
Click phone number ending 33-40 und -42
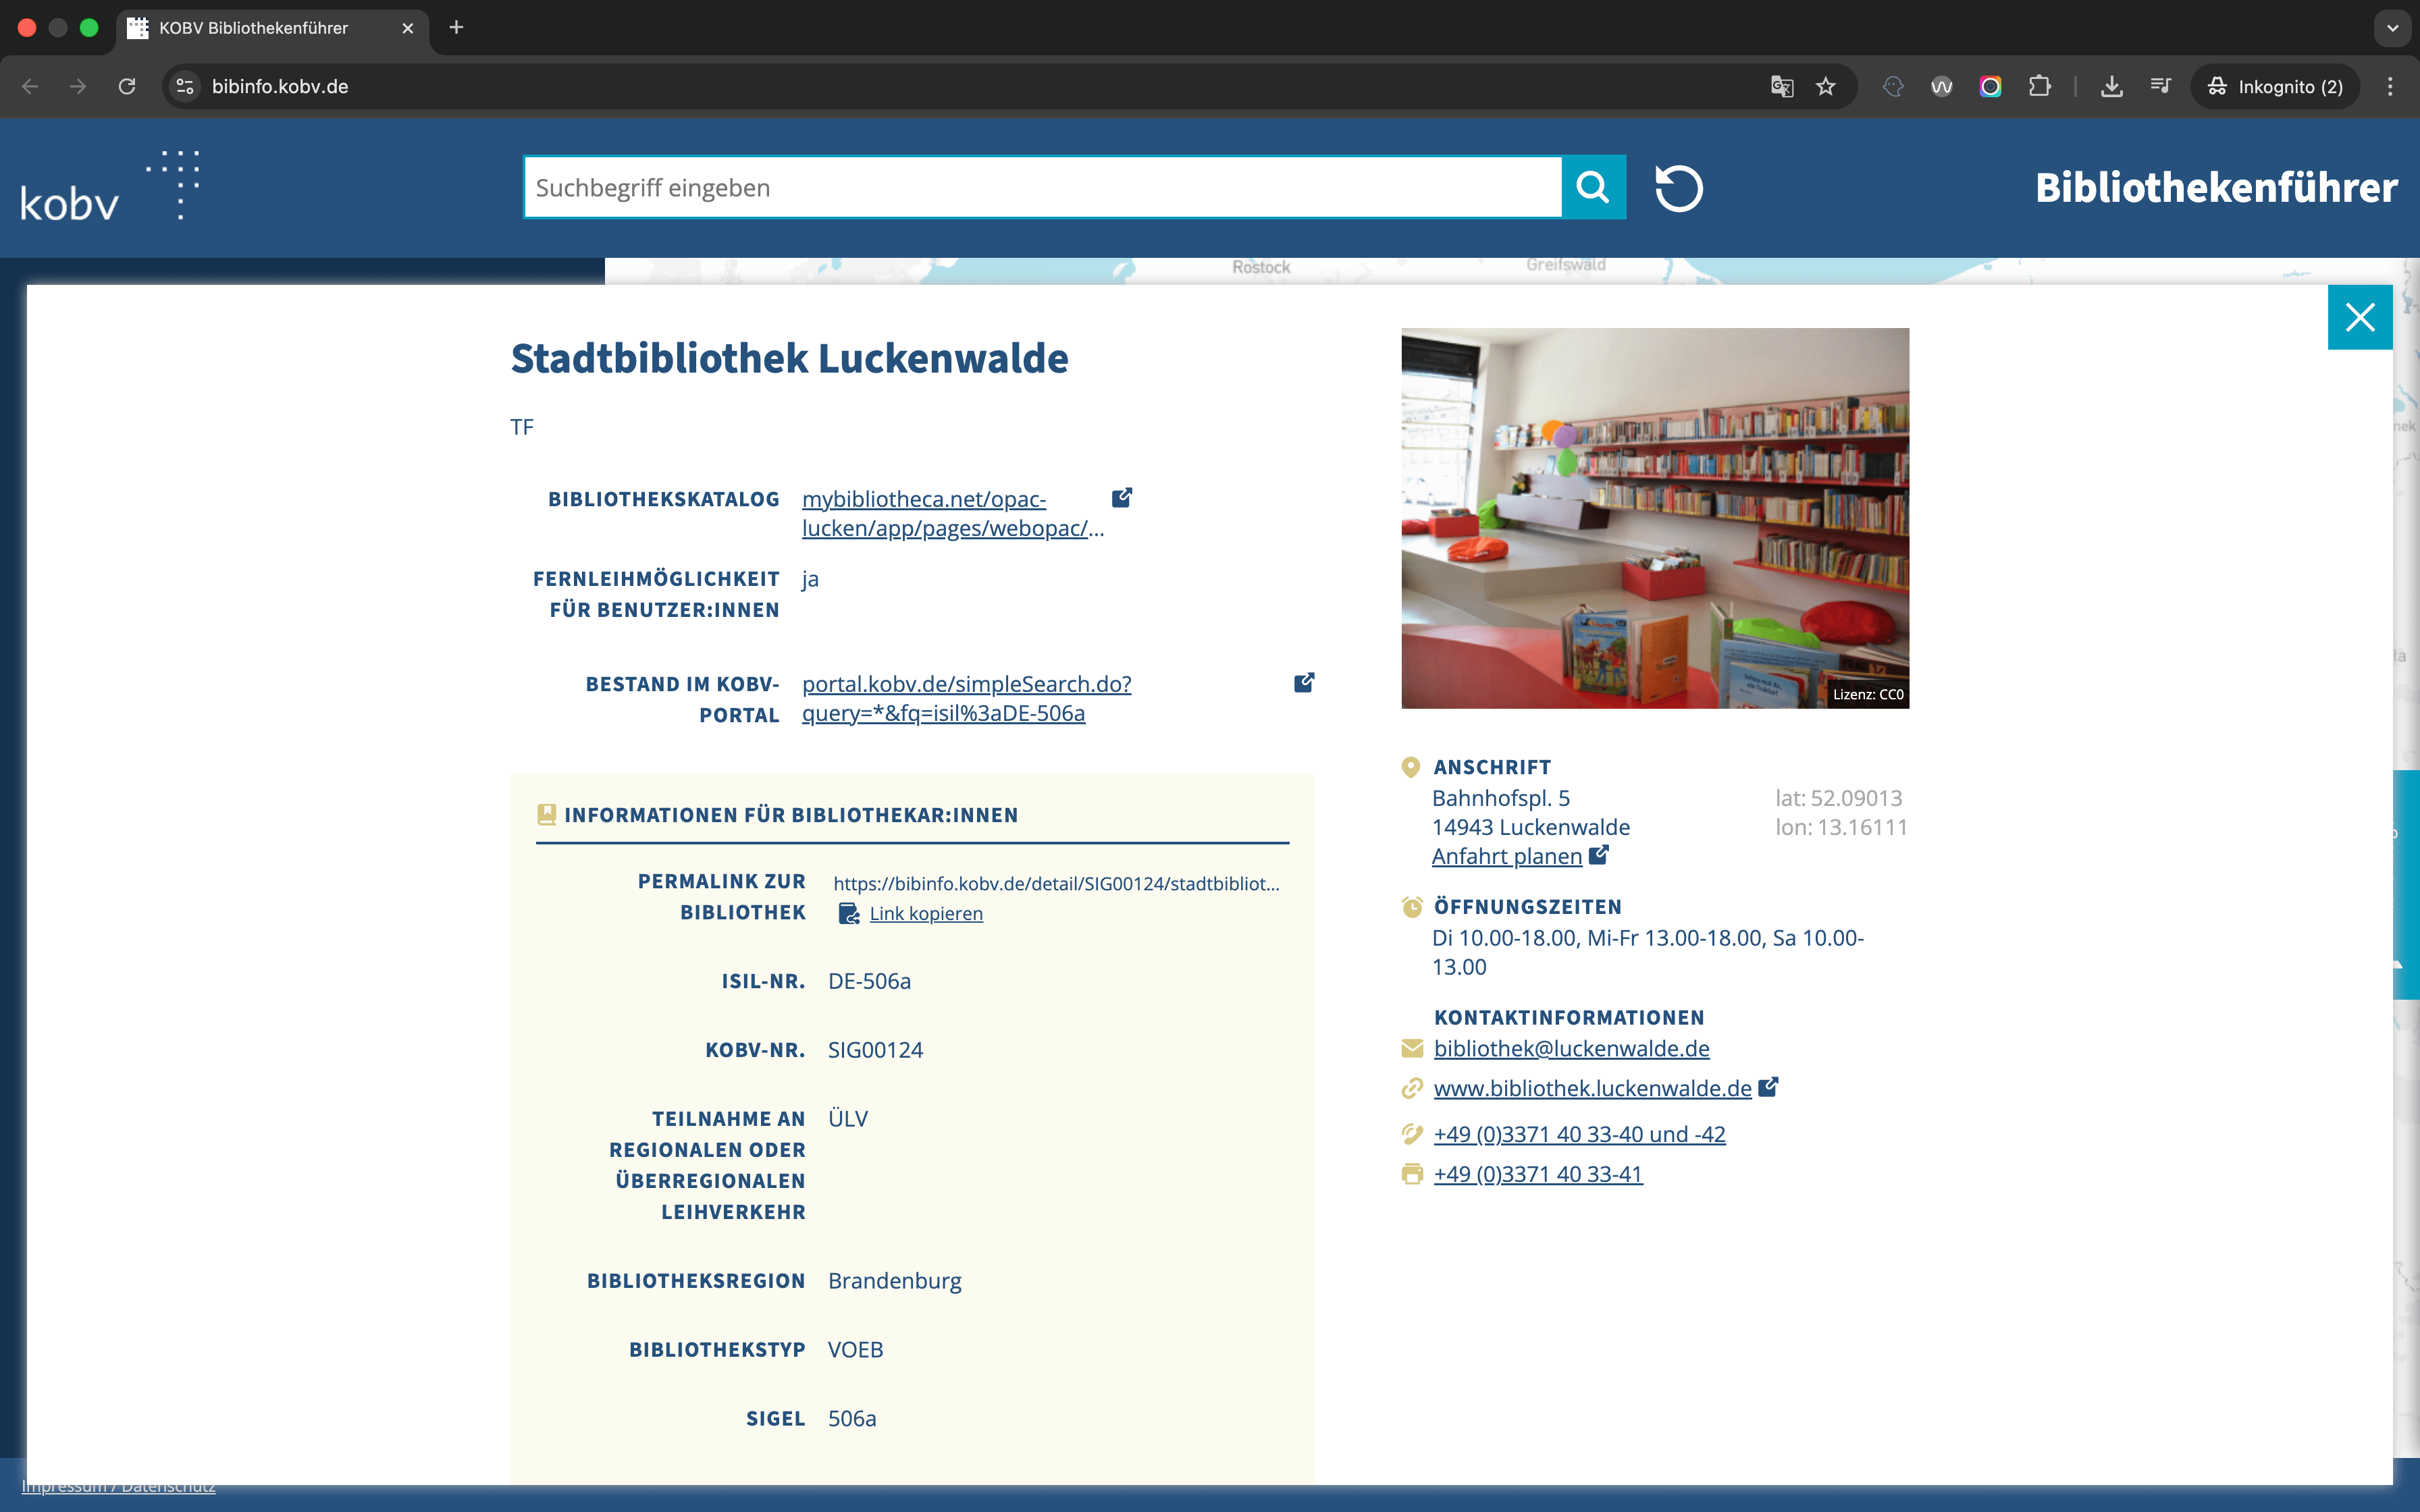[1579, 1134]
